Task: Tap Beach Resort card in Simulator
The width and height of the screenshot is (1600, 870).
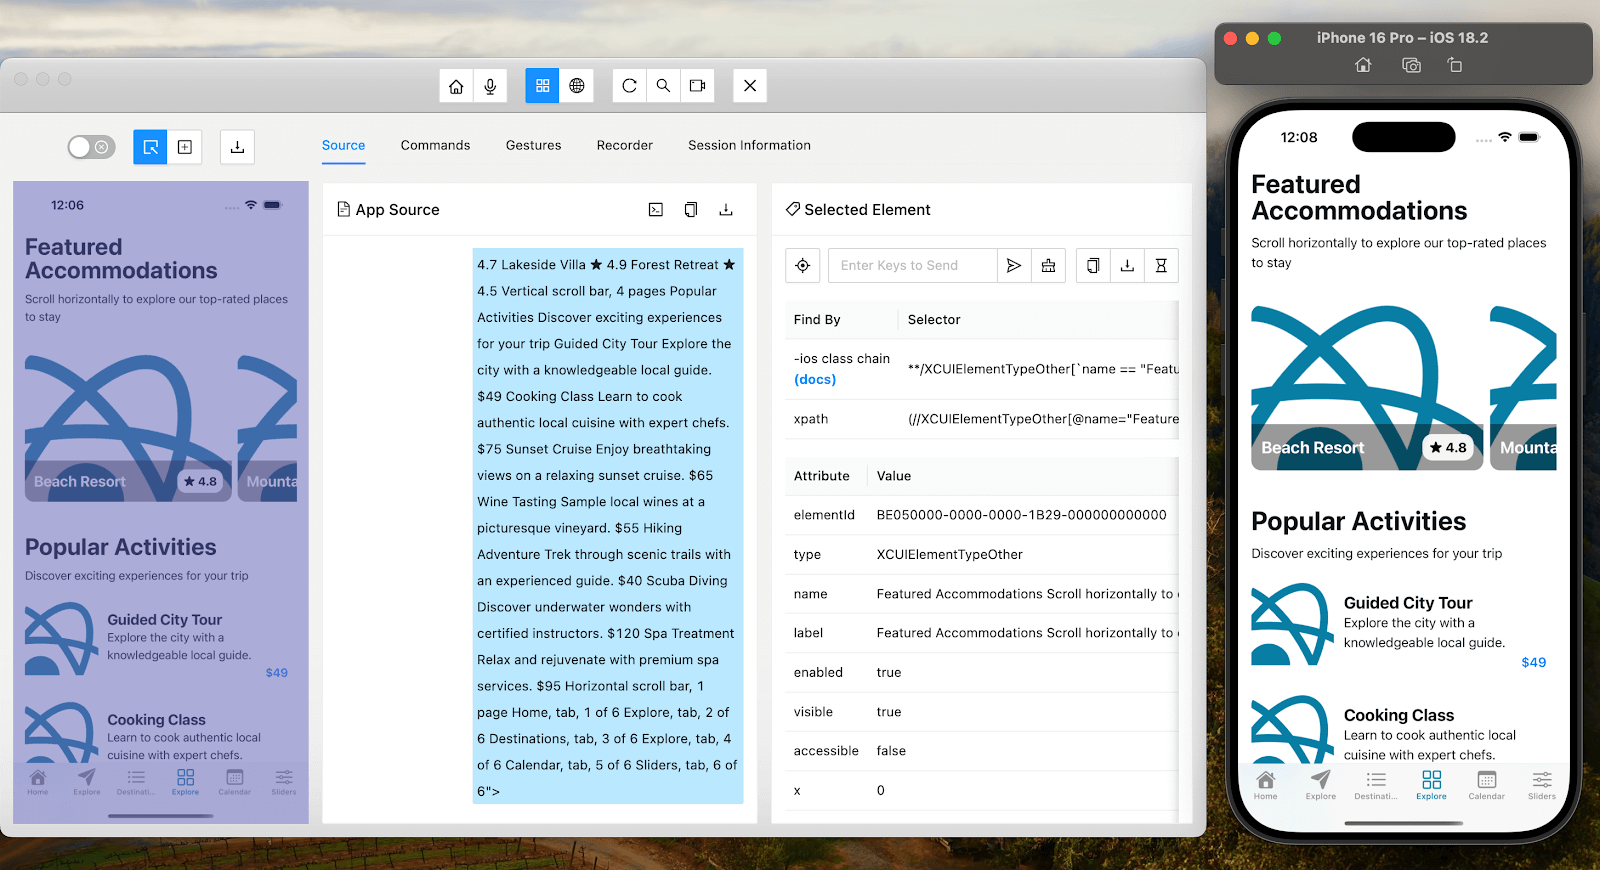Action: tap(1368, 388)
